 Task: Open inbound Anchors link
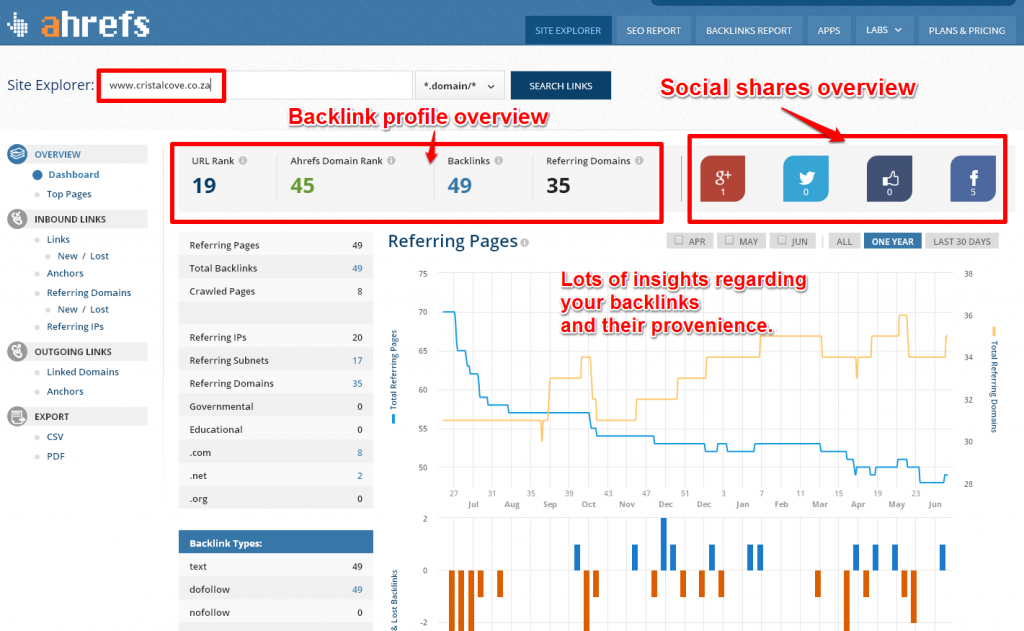pyautogui.click(x=65, y=273)
